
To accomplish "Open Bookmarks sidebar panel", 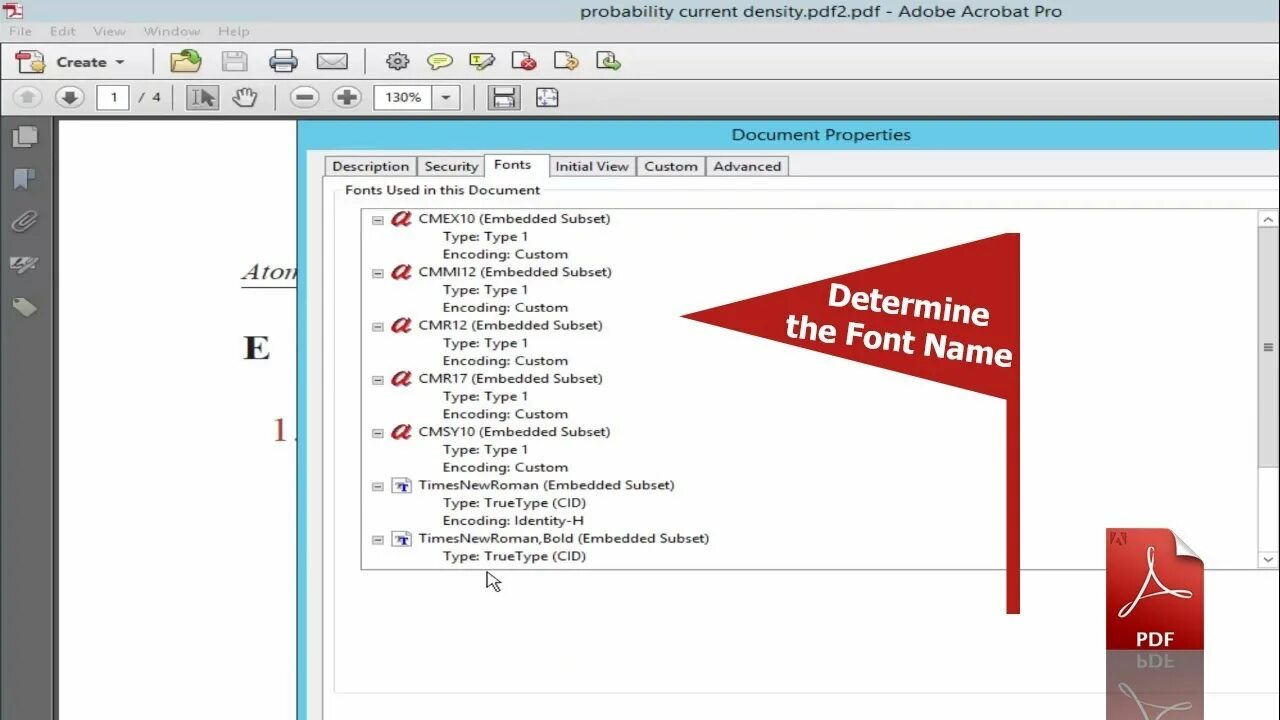I will pos(24,179).
